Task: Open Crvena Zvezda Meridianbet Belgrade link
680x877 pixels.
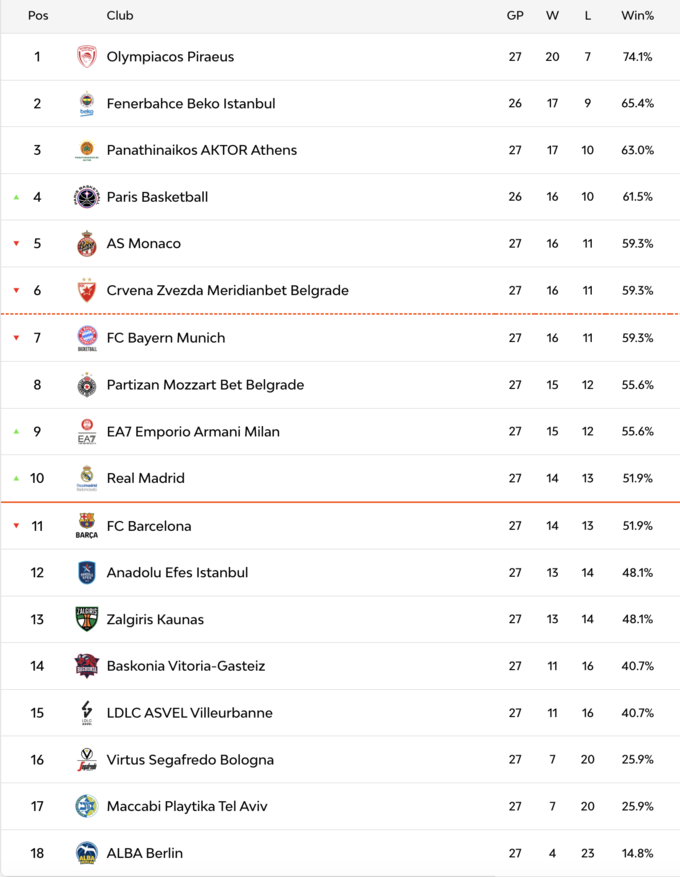Action: 227,291
